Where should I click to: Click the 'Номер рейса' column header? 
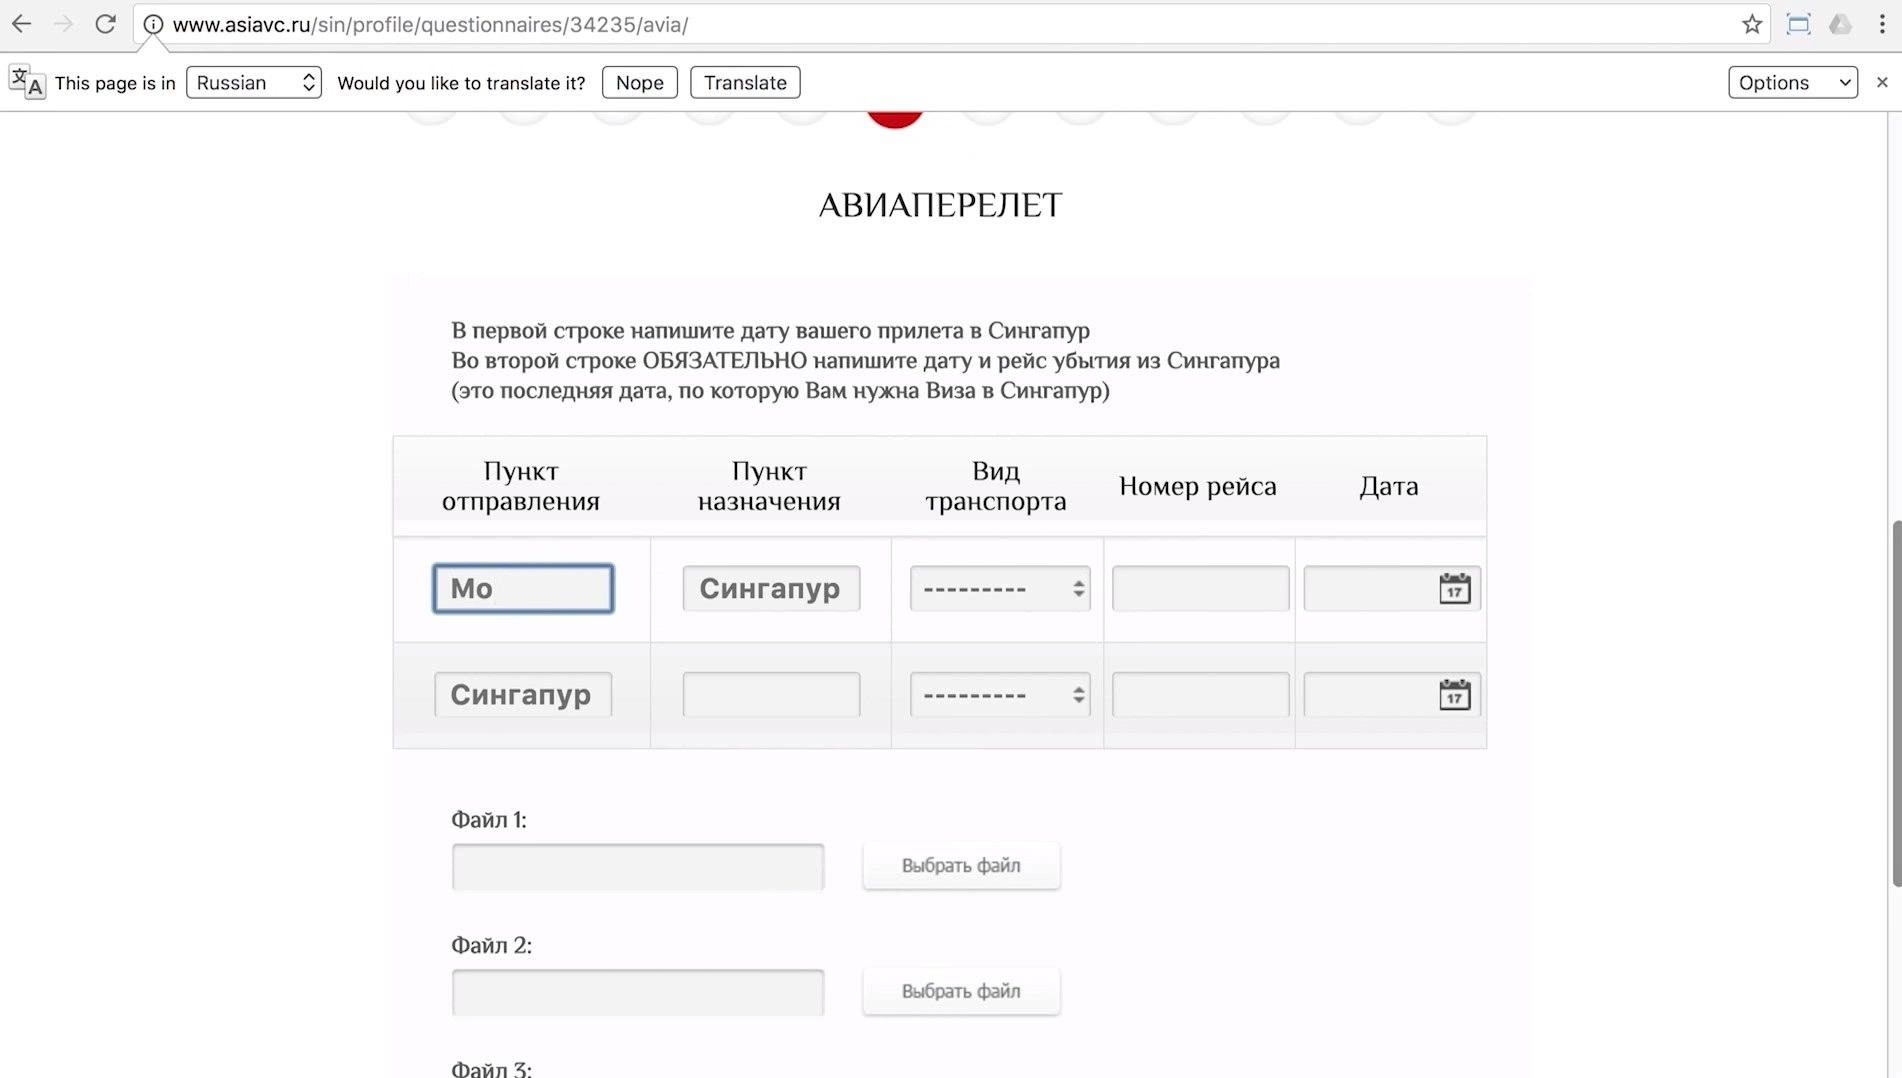[1198, 486]
